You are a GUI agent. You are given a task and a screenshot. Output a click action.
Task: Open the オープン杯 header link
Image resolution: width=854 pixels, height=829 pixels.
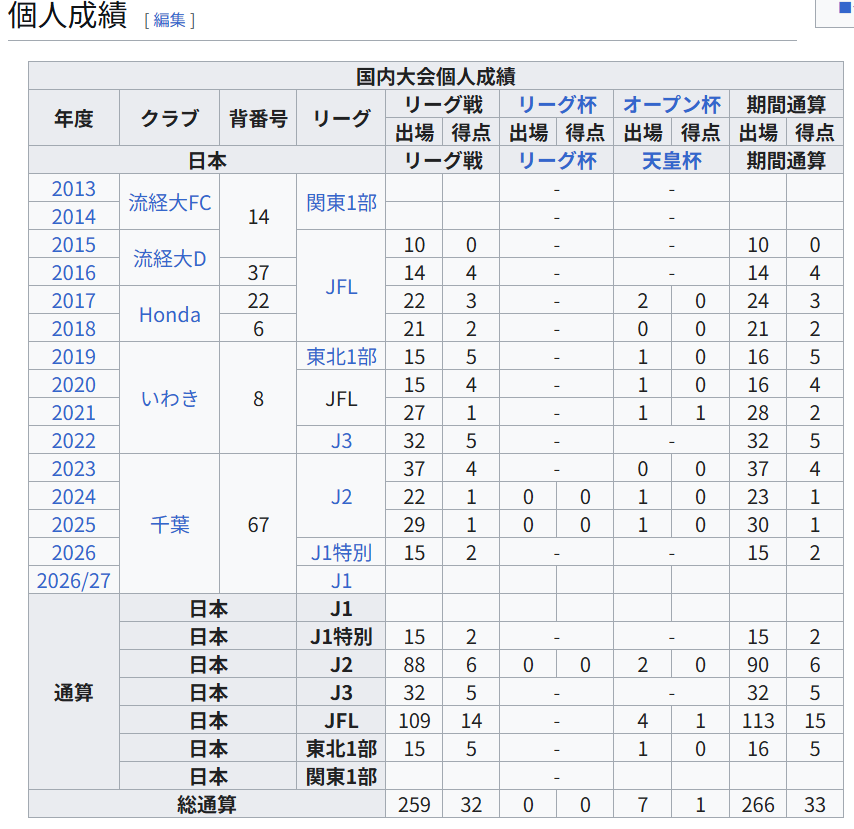point(672,105)
